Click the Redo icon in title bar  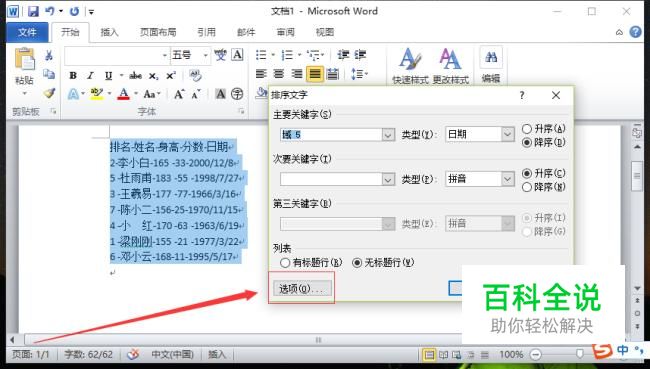point(75,11)
